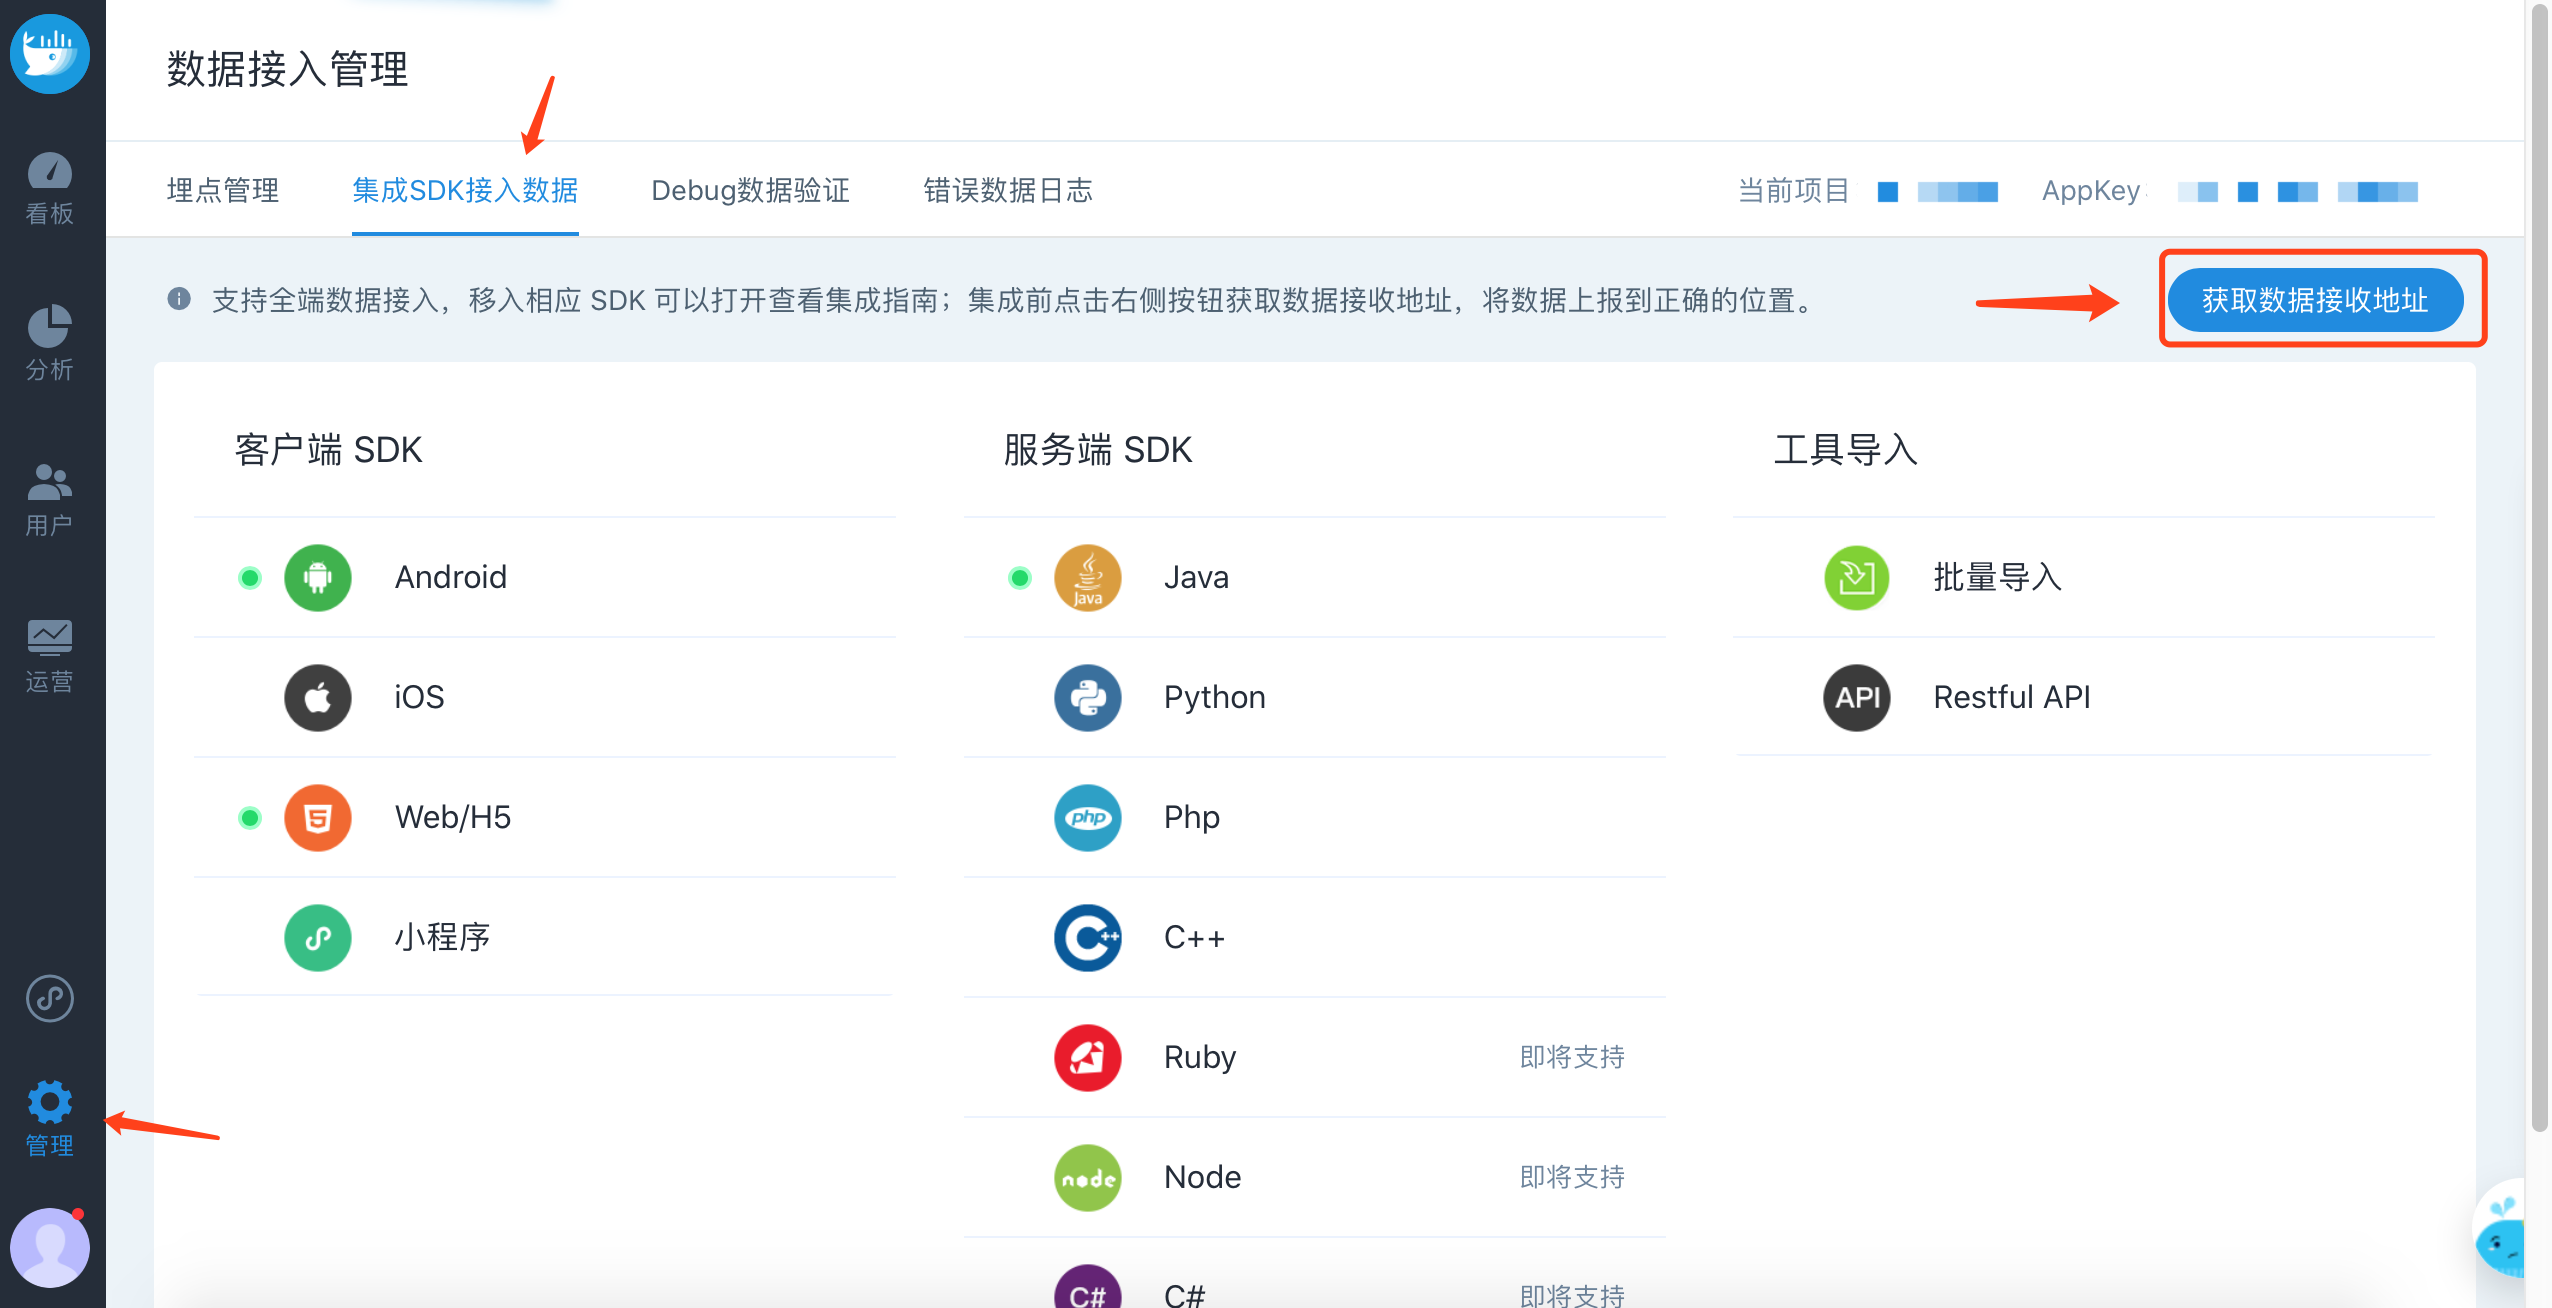
Task: Click the Java SDK icon
Action: [1088, 577]
